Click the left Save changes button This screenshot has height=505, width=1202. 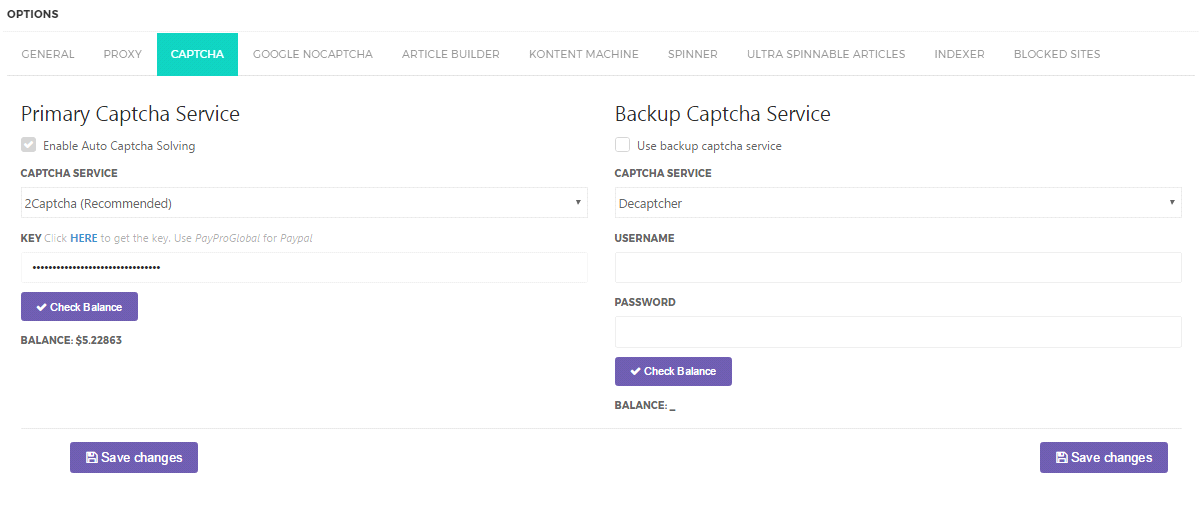134,458
